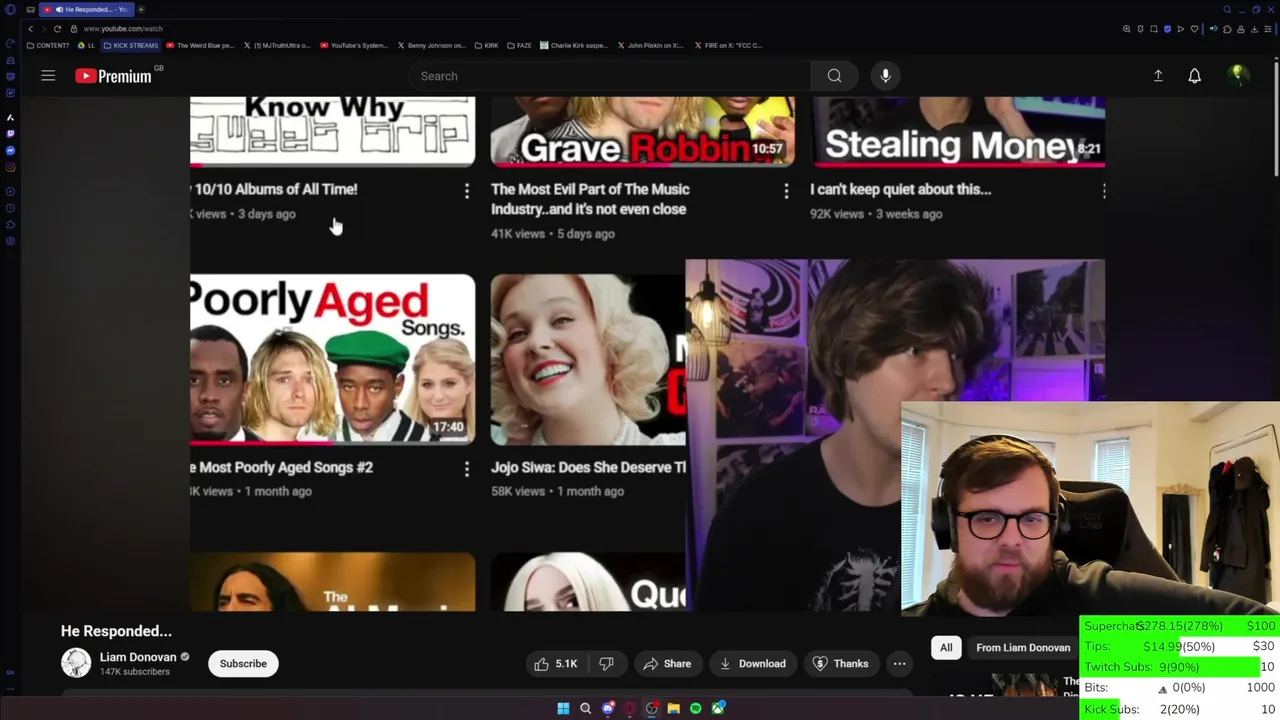Go back in browser
This screenshot has width=1280, height=720.
click(x=30, y=29)
